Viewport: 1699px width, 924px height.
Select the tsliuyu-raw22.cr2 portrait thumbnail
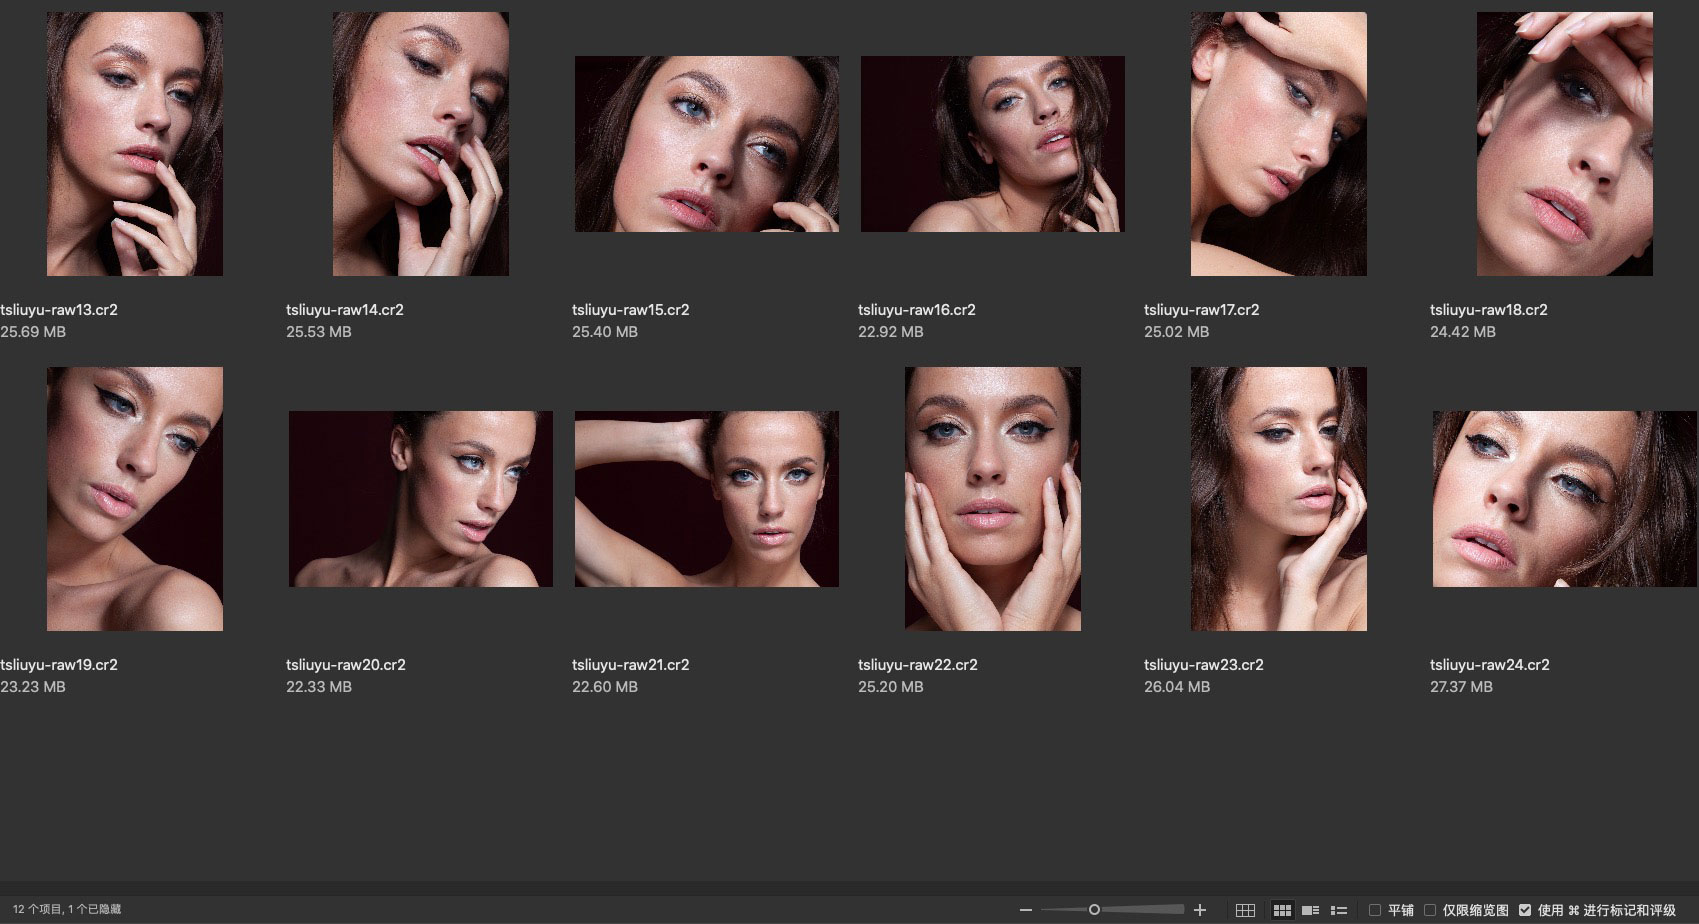(992, 498)
